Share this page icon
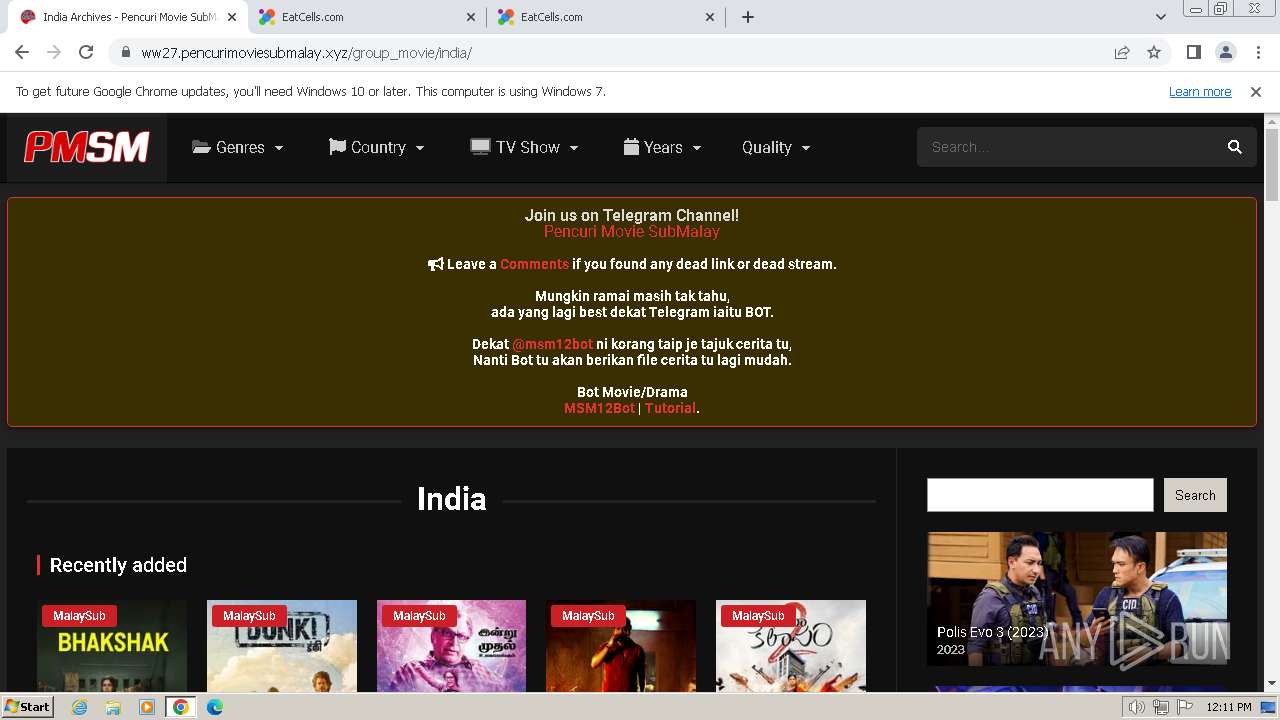This screenshot has height=720, width=1280. point(1122,53)
